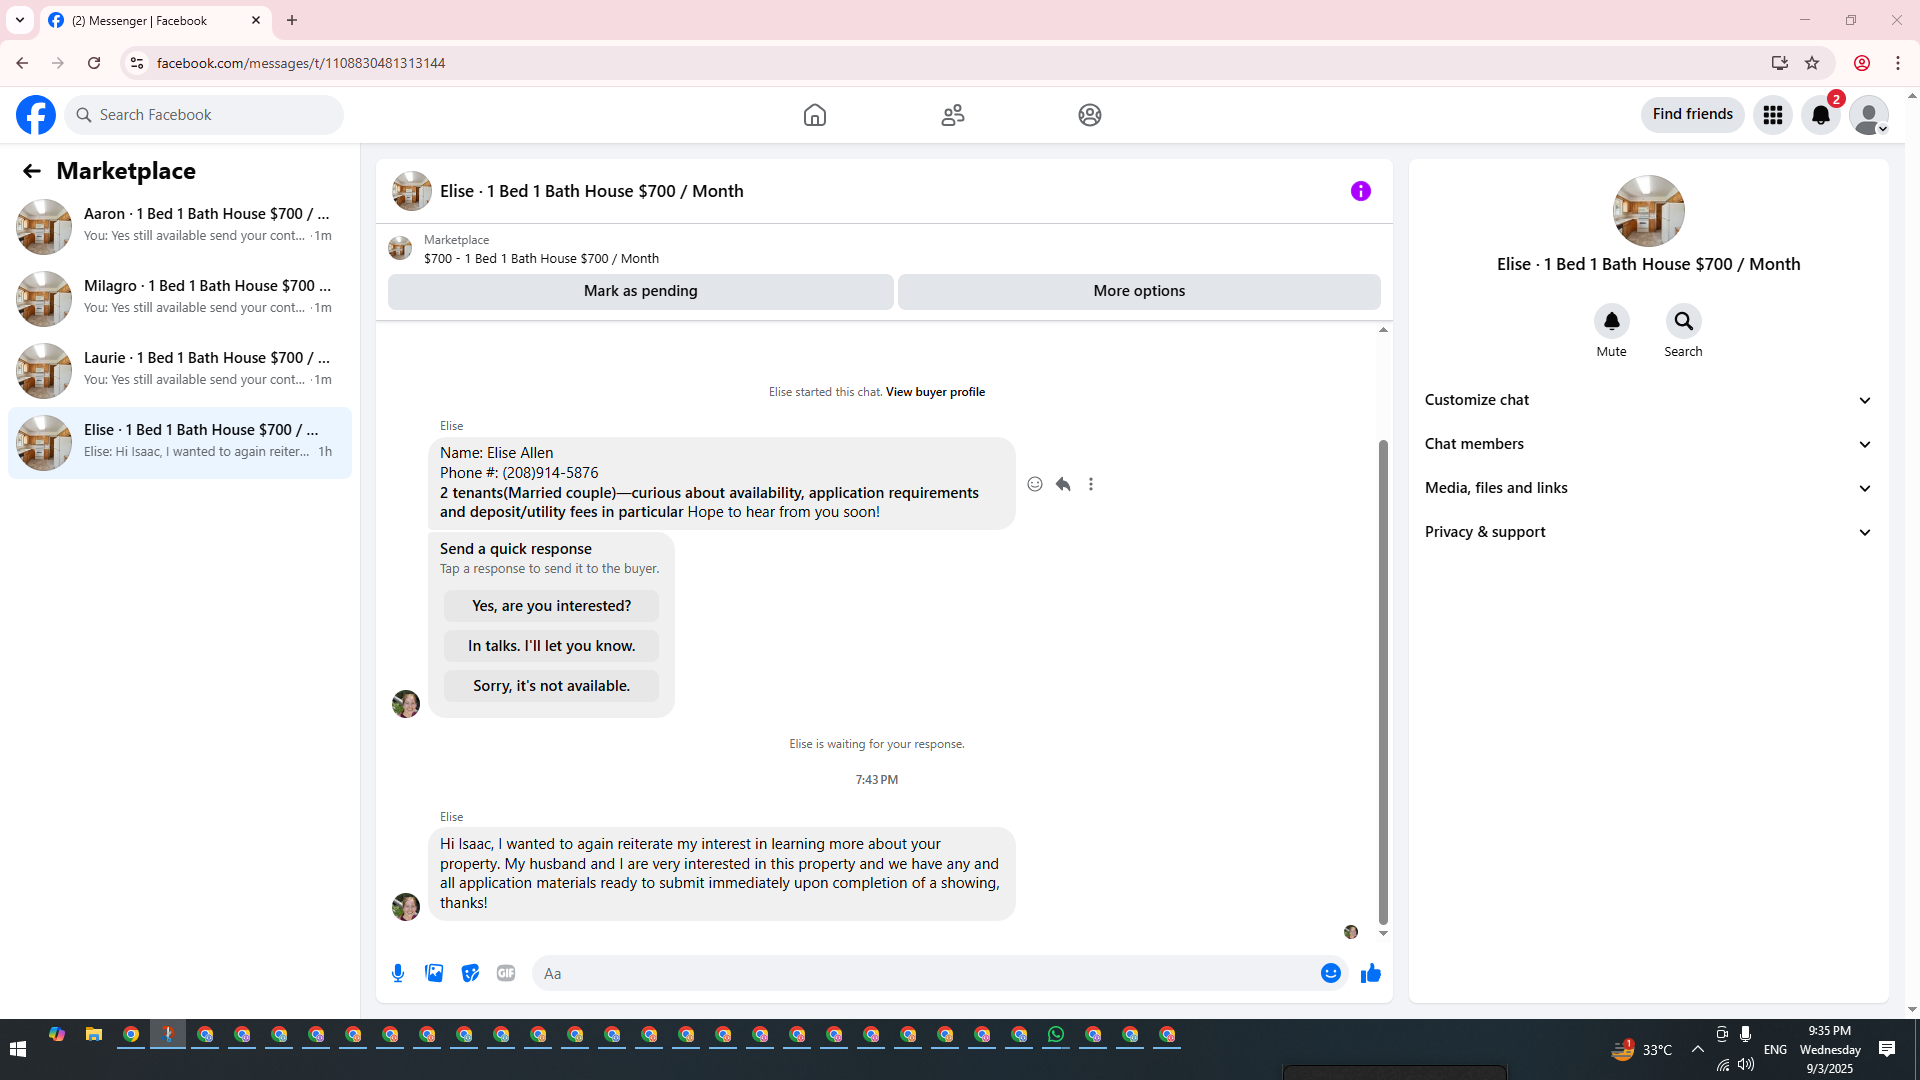Open the Windows Start menu

[17, 1049]
